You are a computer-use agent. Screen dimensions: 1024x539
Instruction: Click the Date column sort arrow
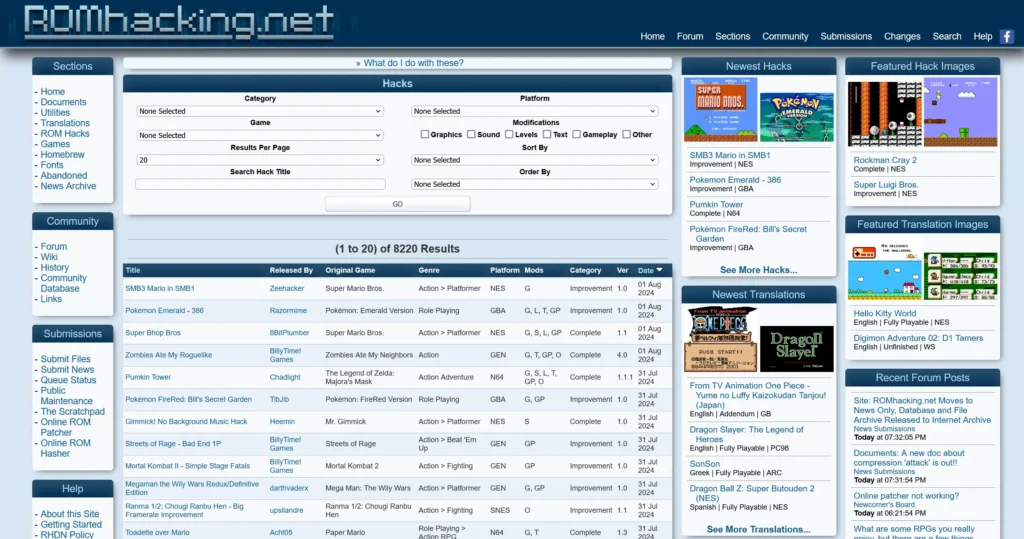click(x=660, y=270)
